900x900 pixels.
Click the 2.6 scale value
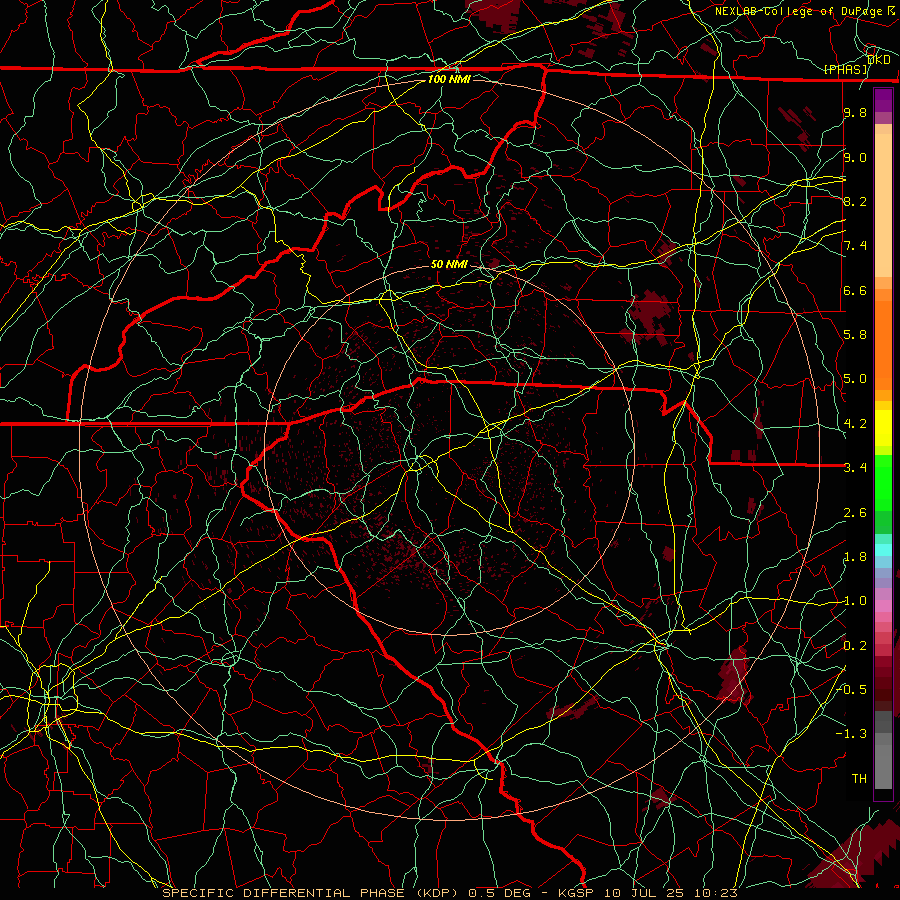tap(855, 513)
